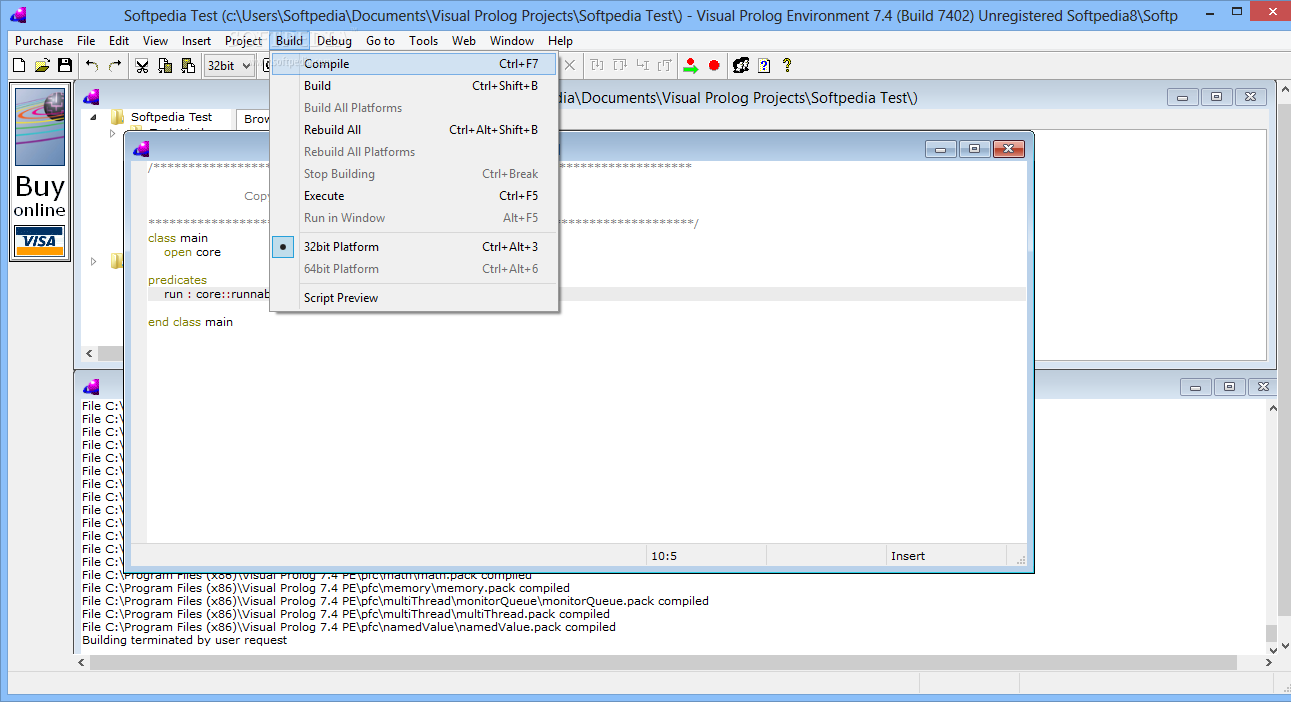The image size is (1291, 702).
Task: Click the third debug step icon
Action: click(x=643, y=65)
